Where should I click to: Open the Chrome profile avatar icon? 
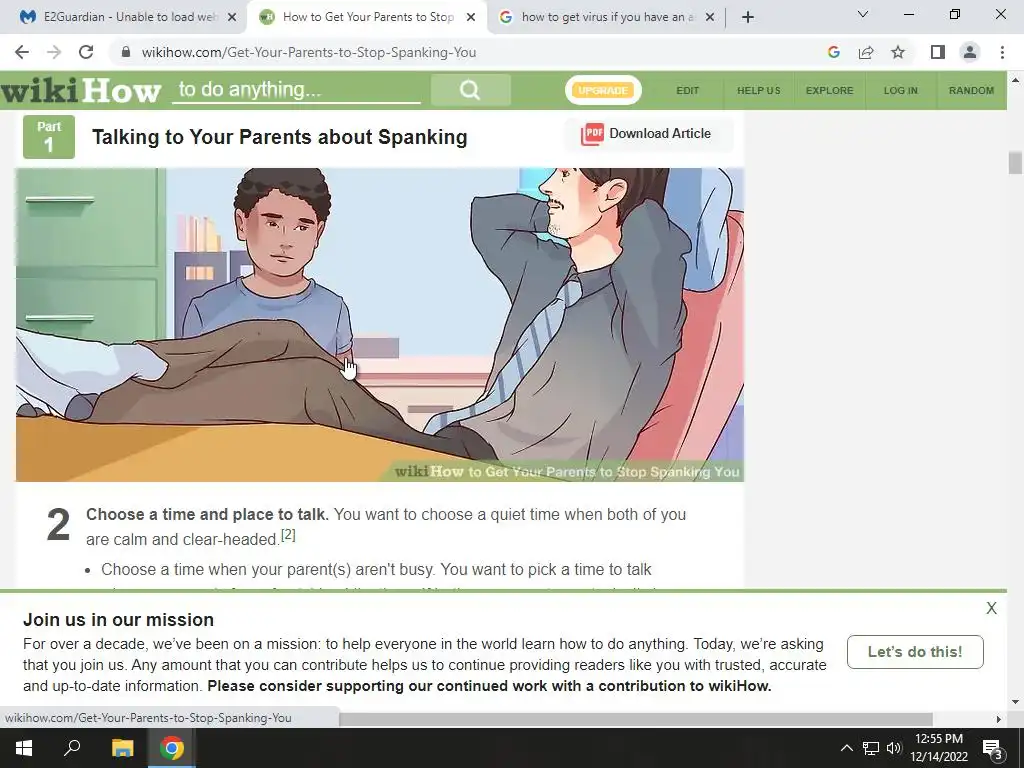coord(970,52)
